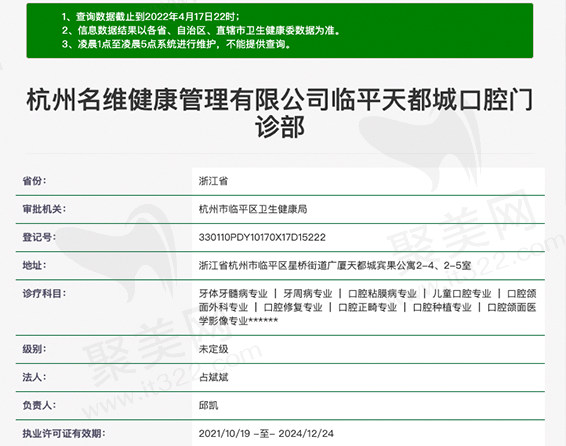Select level value 未定级
The height and width of the screenshot is (446, 566).
tap(213, 349)
